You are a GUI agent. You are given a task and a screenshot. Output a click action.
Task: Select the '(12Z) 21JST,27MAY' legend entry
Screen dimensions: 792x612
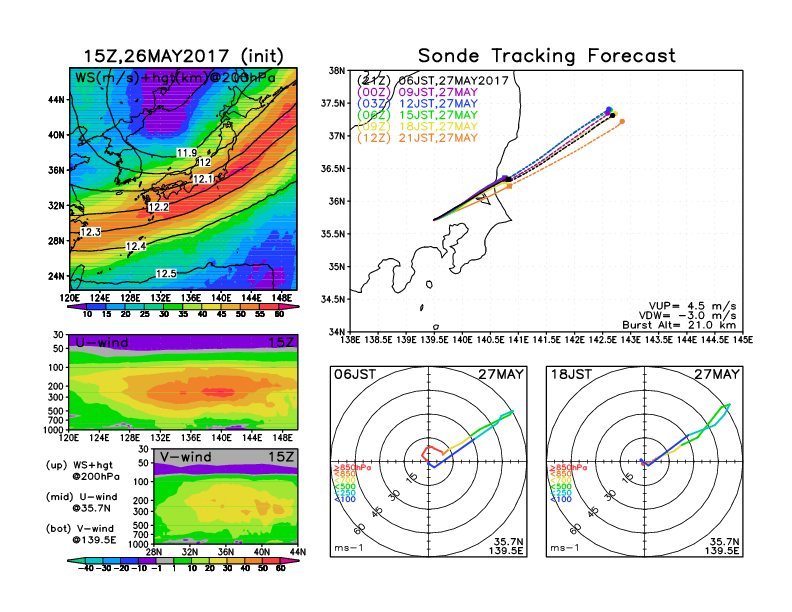point(417,138)
